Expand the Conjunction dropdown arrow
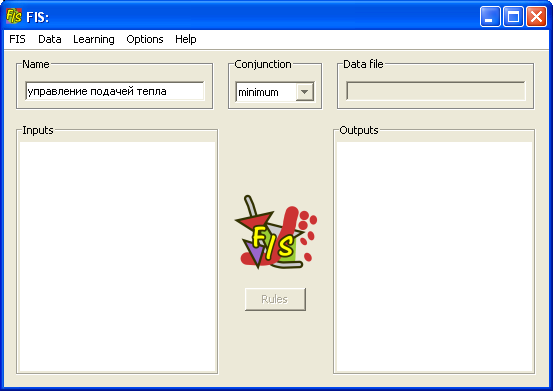Viewport: 553px width, 391px height. coord(304,92)
